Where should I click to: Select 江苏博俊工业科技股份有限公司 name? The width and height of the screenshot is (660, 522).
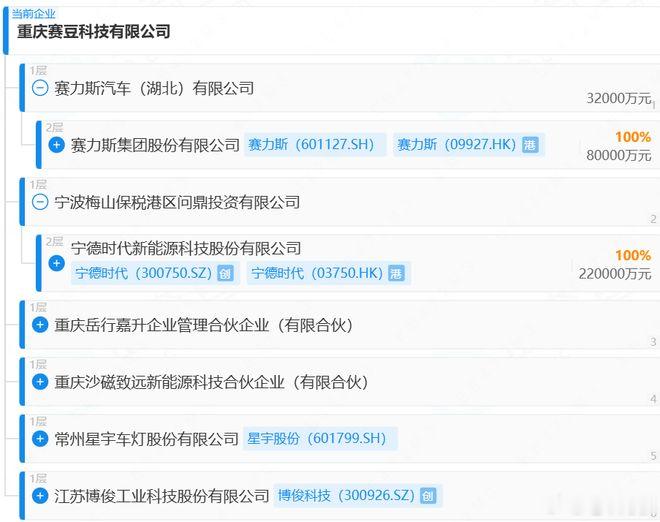coord(162,496)
